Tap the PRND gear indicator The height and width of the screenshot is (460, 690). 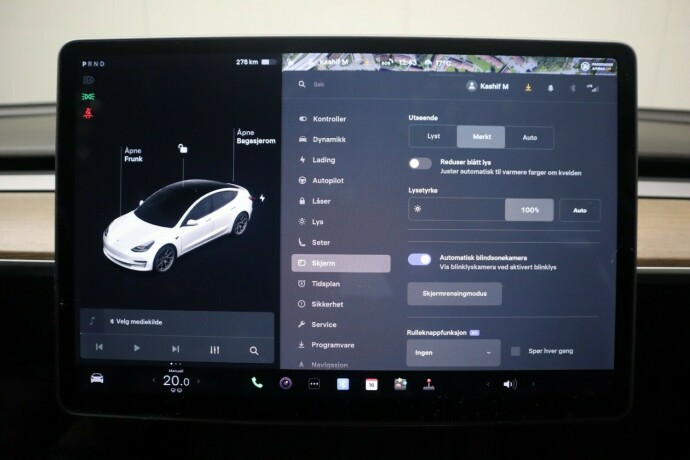93,64
